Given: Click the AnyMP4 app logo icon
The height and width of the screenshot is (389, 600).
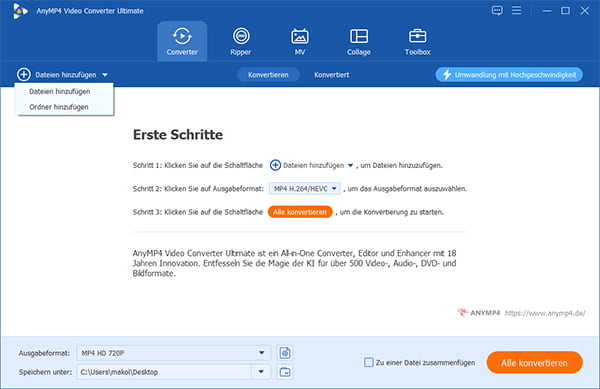Looking at the screenshot, I should pyautogui.click(x=20, y=11).
